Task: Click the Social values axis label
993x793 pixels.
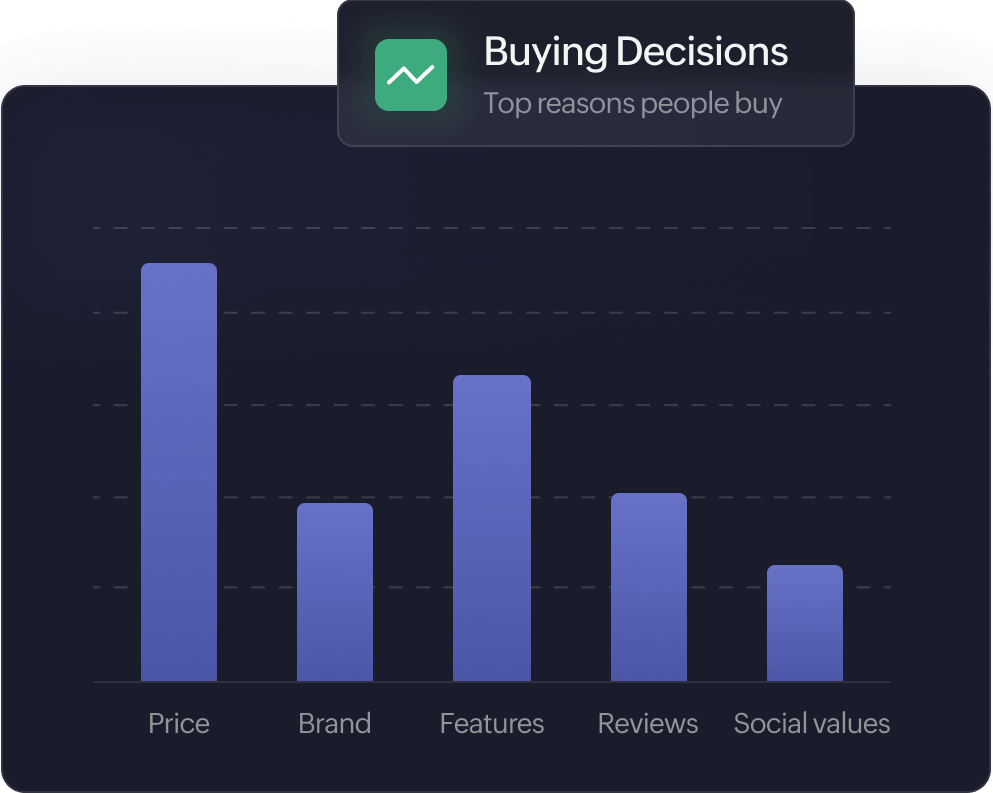Action: (812, 723)
